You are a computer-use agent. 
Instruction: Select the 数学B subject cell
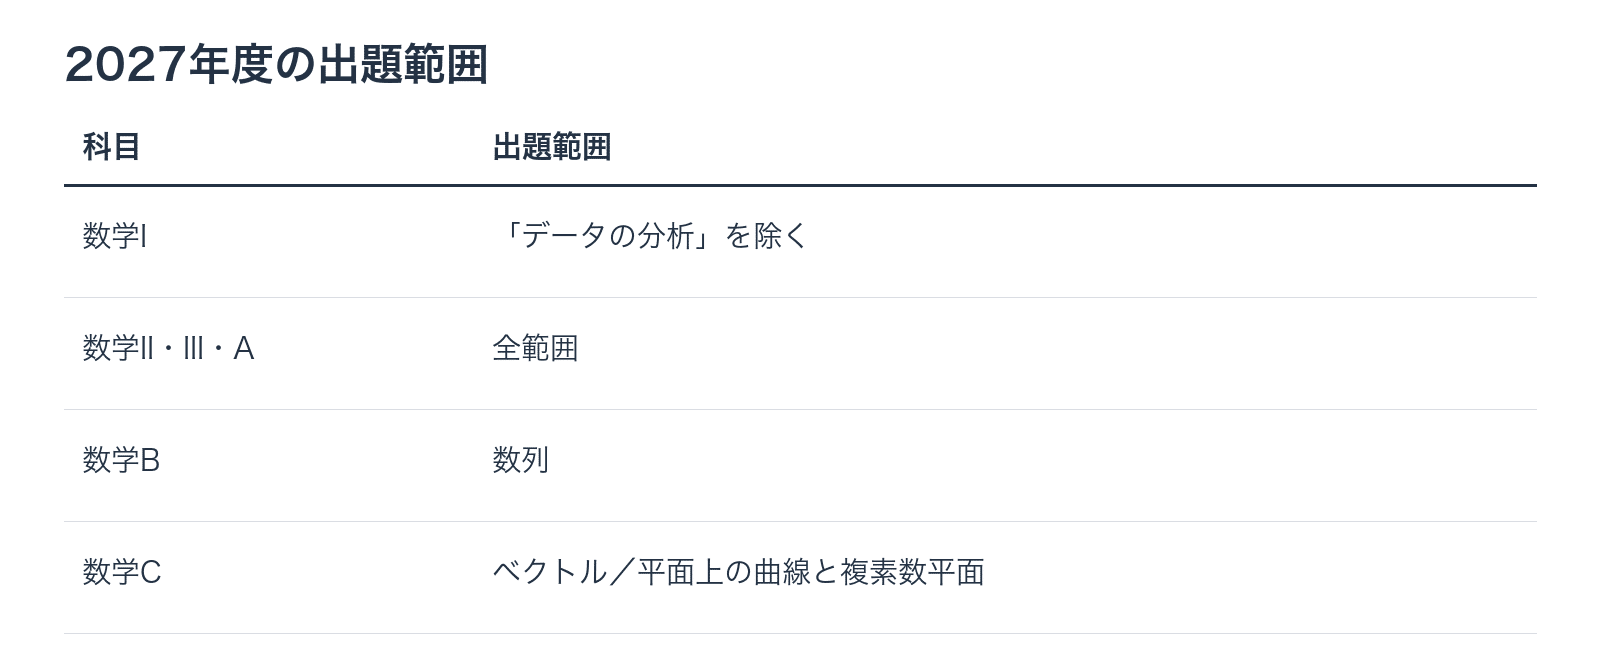[121, 460]
